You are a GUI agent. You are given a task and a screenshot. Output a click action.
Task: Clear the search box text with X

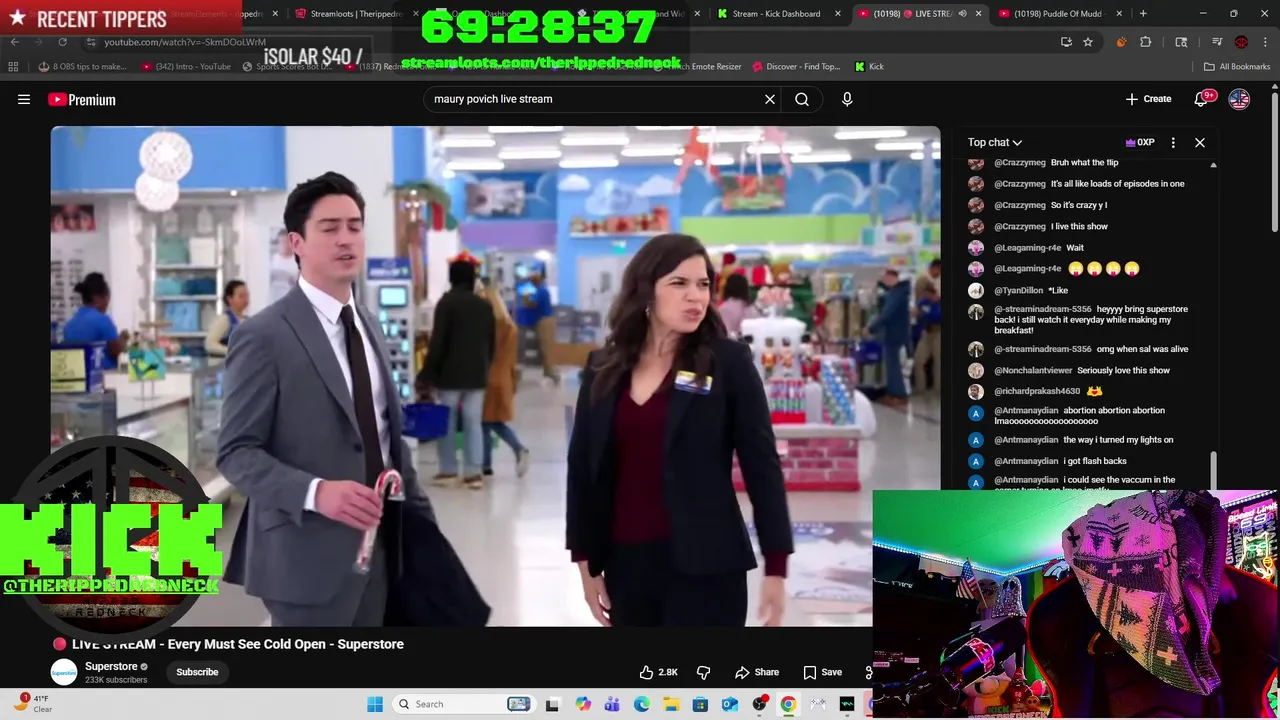click(770, 99)
